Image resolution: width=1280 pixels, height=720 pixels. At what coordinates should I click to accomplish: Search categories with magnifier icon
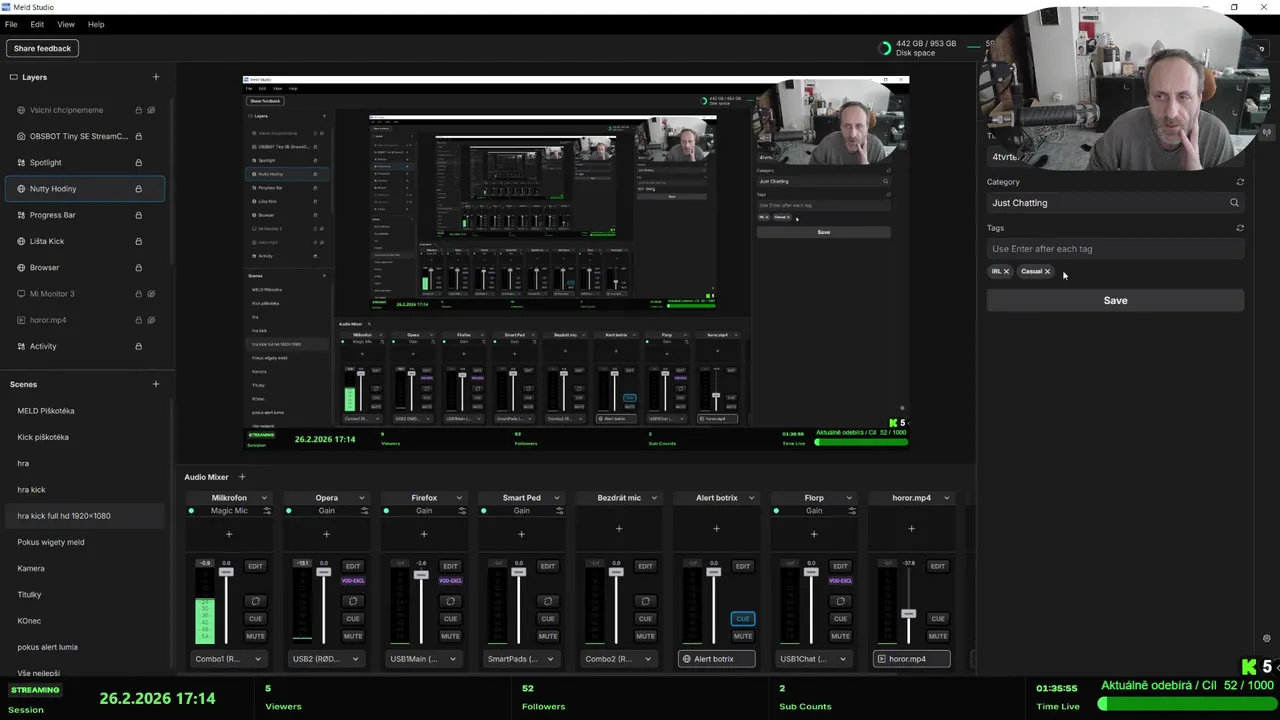1234,203
